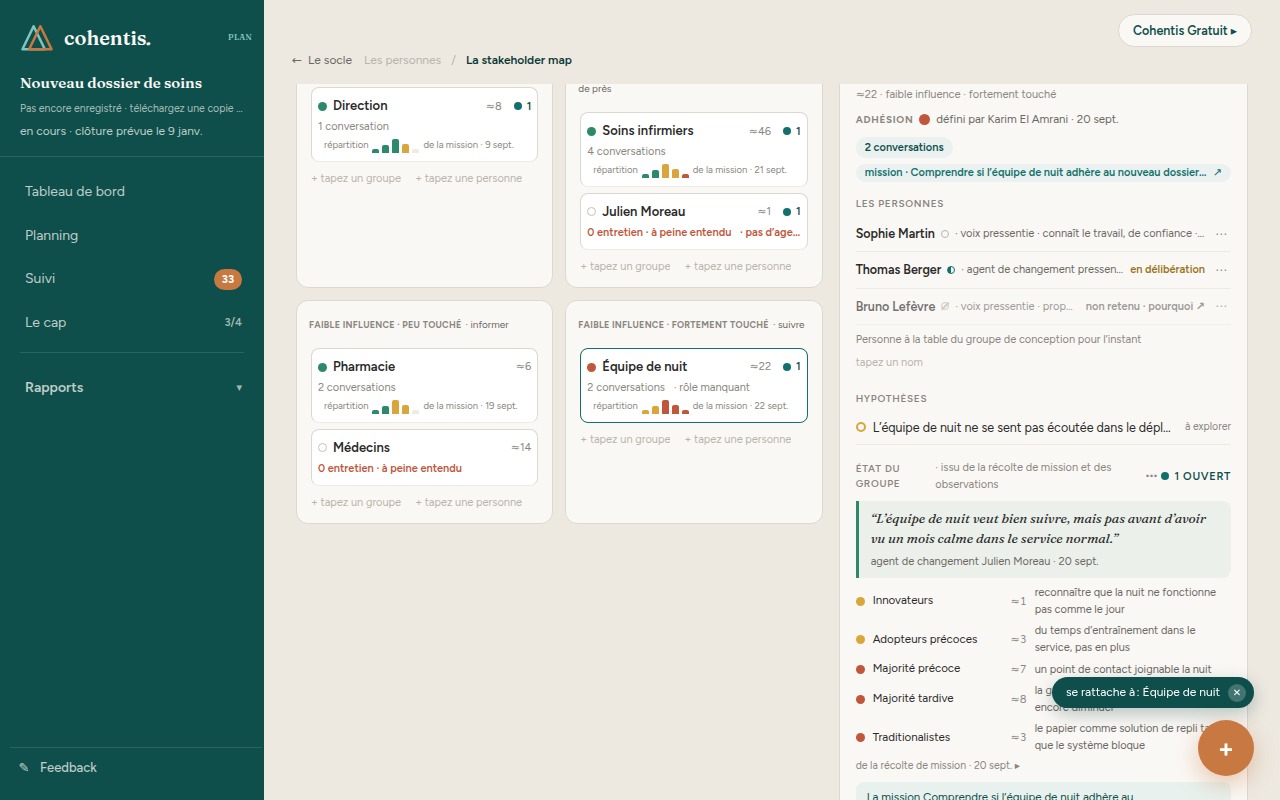Click the yellow Adopteurs précoces dot
Screen dimensions: 1280x800
860,640
